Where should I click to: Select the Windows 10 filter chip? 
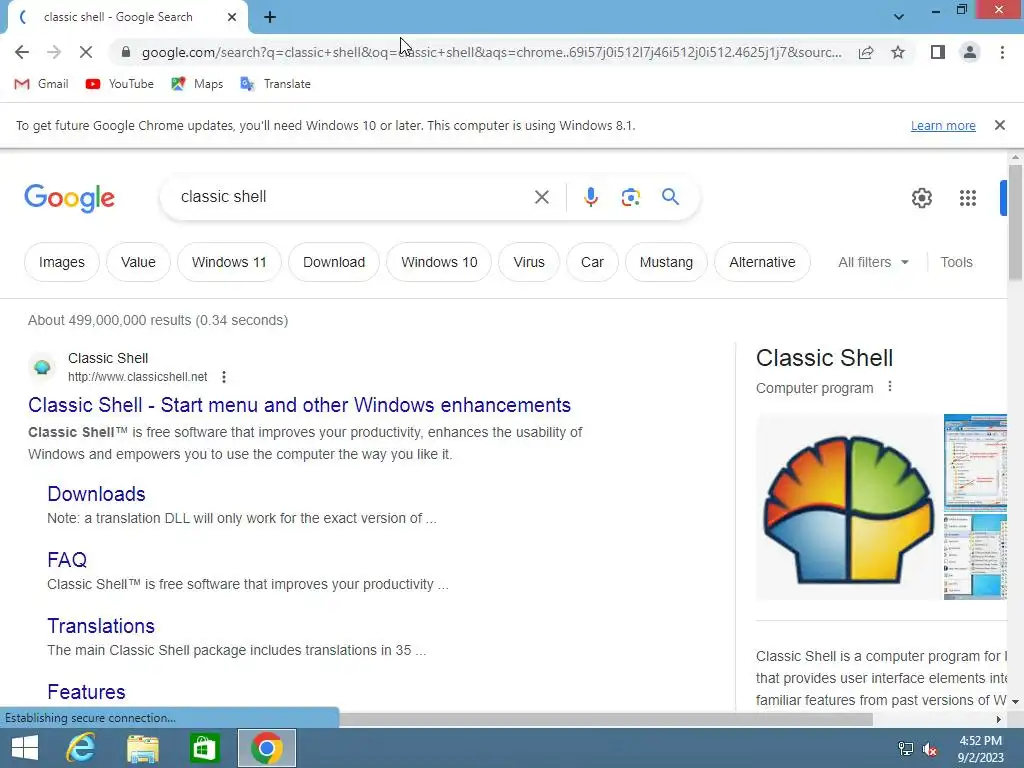click(x=439, y=262)
